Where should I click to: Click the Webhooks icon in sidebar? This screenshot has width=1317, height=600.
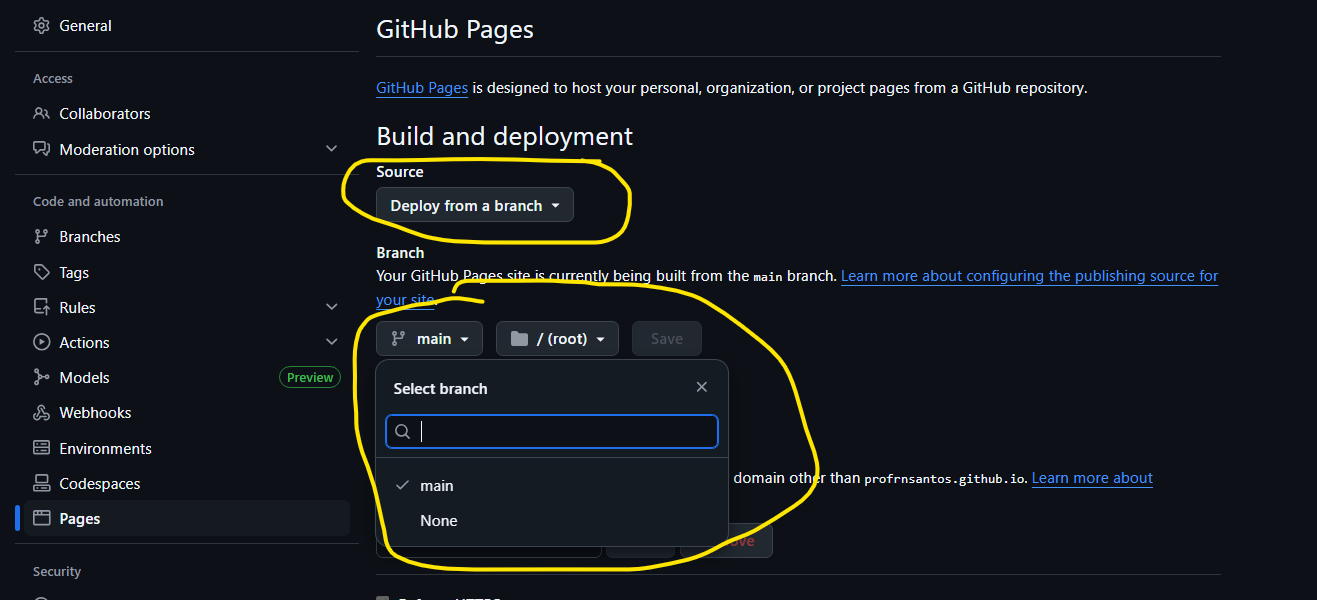pos(41,413)
